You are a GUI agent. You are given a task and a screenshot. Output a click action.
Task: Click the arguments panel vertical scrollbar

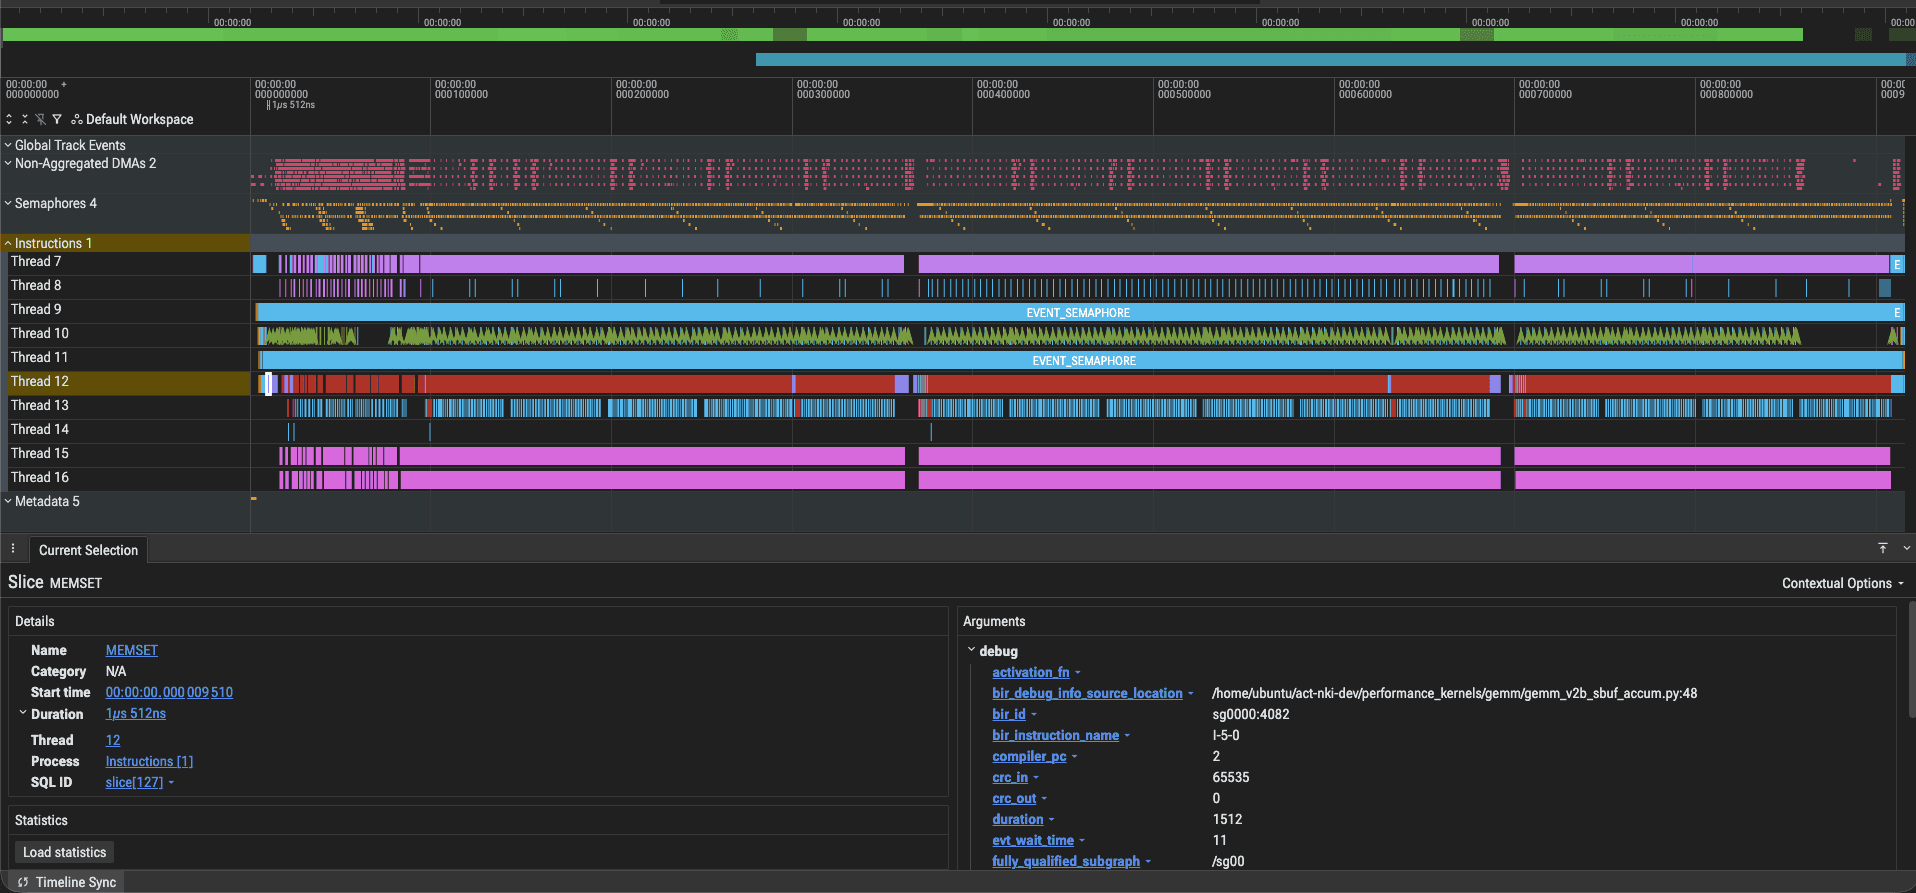1911,660
